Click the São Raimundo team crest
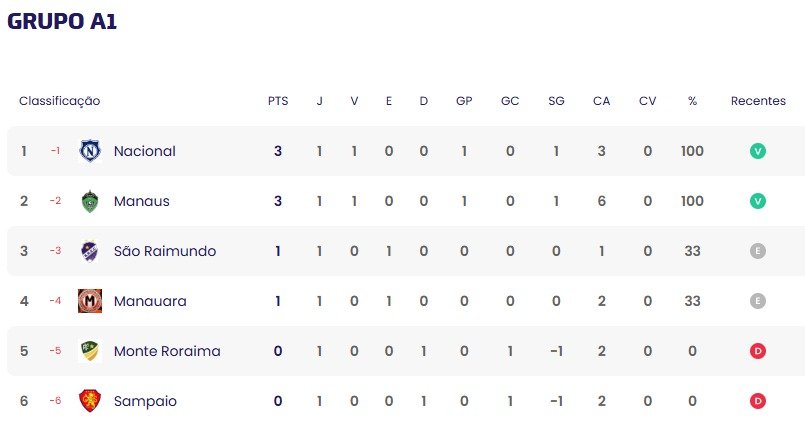 point(90,251)
